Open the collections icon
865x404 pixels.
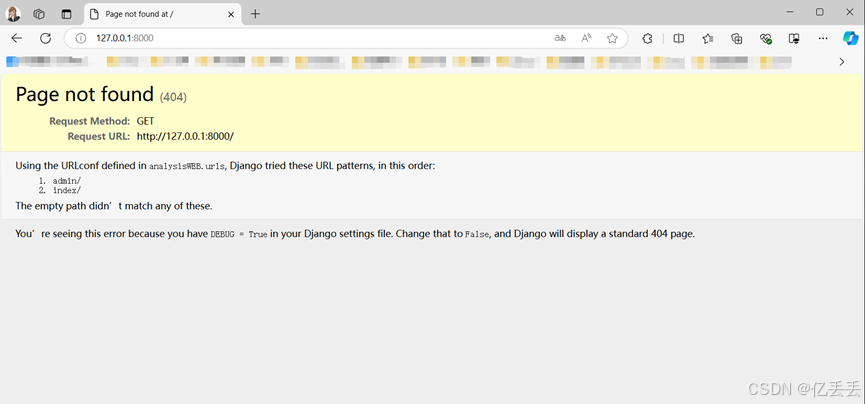pos(736,38)
